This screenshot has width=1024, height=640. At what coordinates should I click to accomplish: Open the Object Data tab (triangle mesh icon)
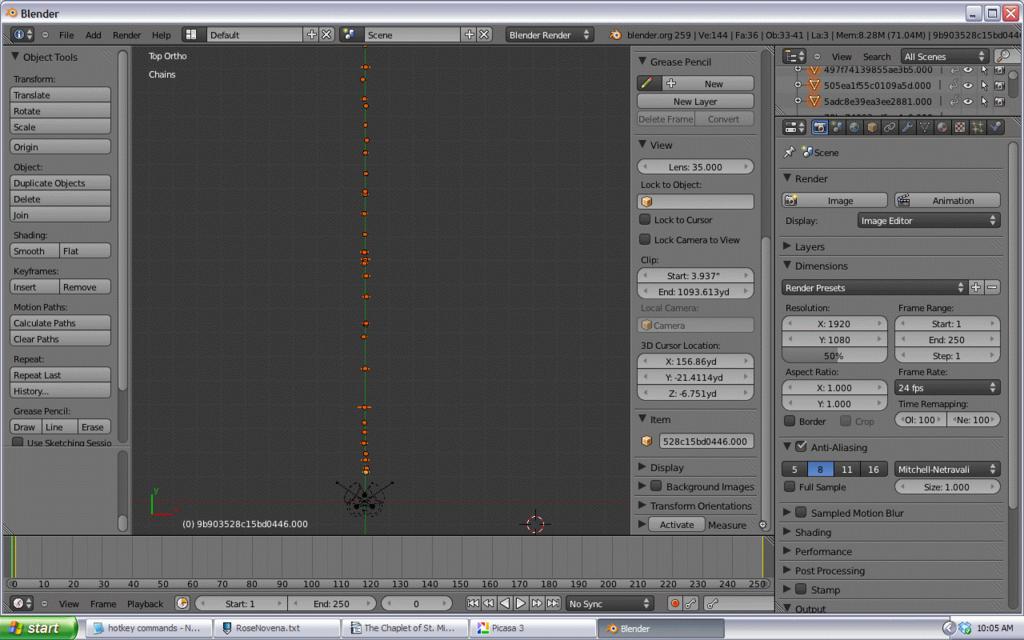click(x=925, y=127)
